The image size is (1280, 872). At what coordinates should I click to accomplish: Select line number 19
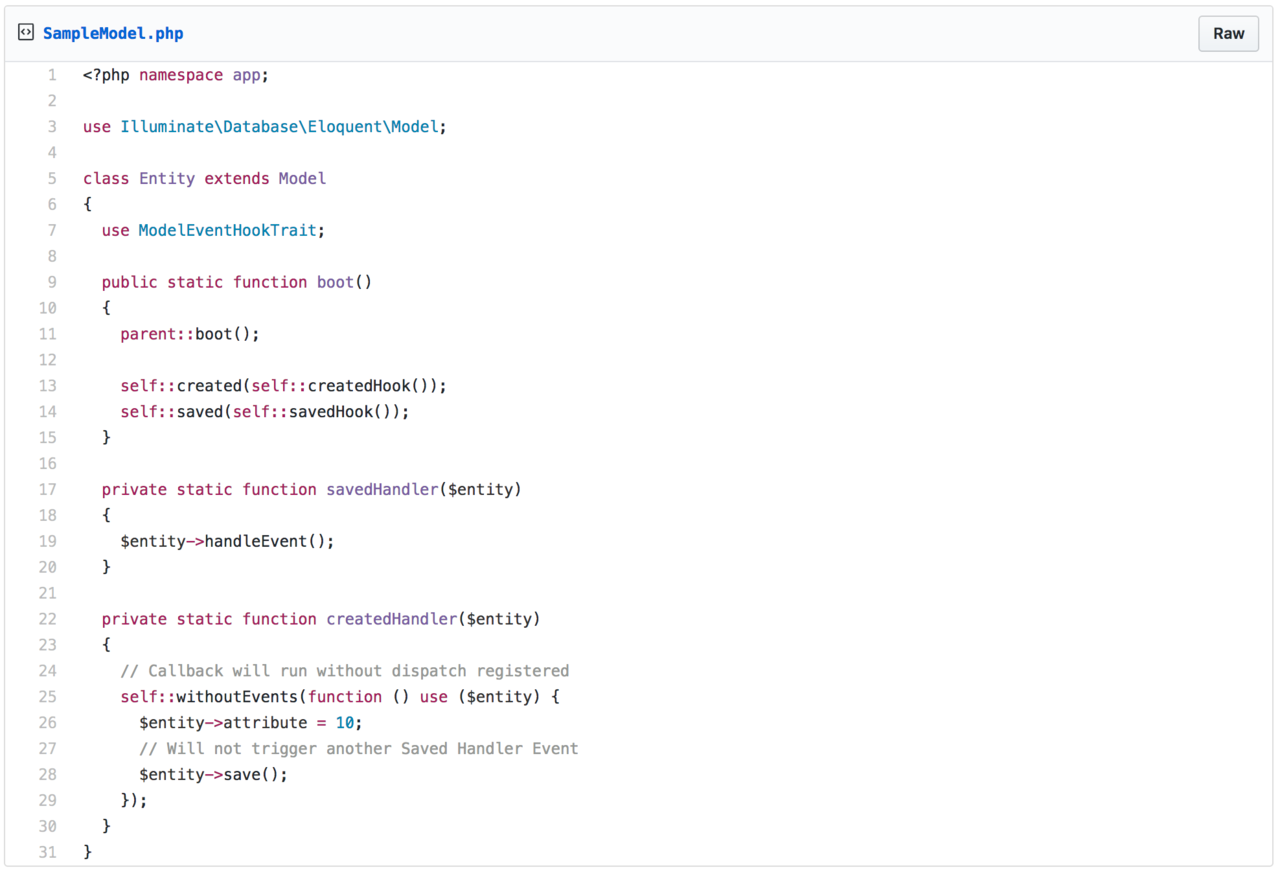(48, 542)
